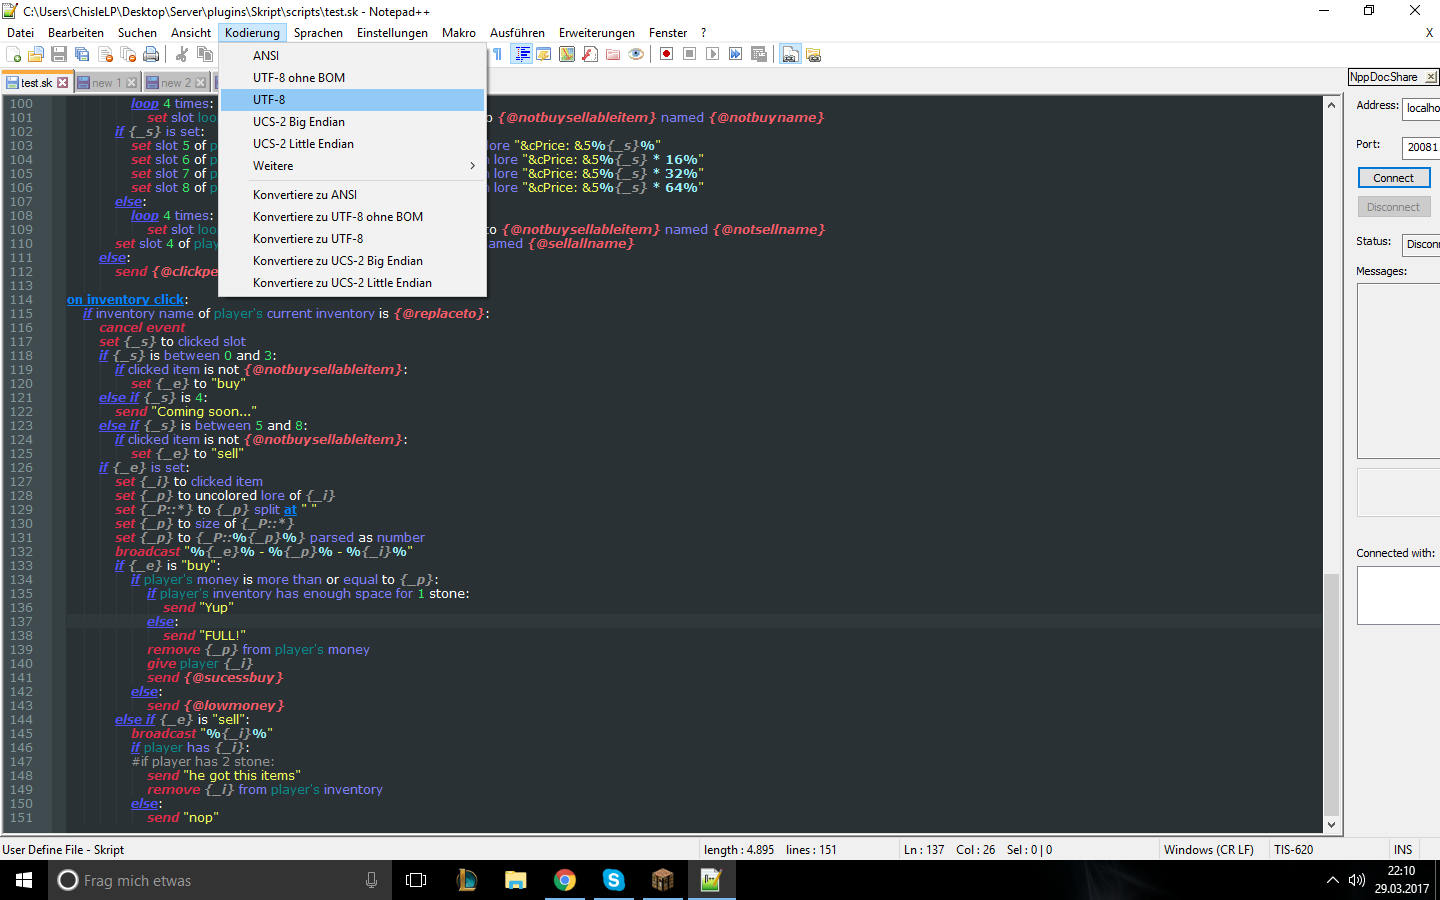The height and width of the screenshot is (900, 1440).
Task: Save the current file via toolbar
Action: click(x=59, y=55)
